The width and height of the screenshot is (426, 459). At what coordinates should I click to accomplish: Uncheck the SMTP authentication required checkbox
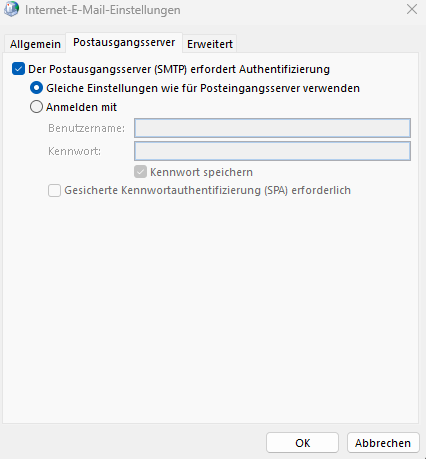tap(18, 69)
